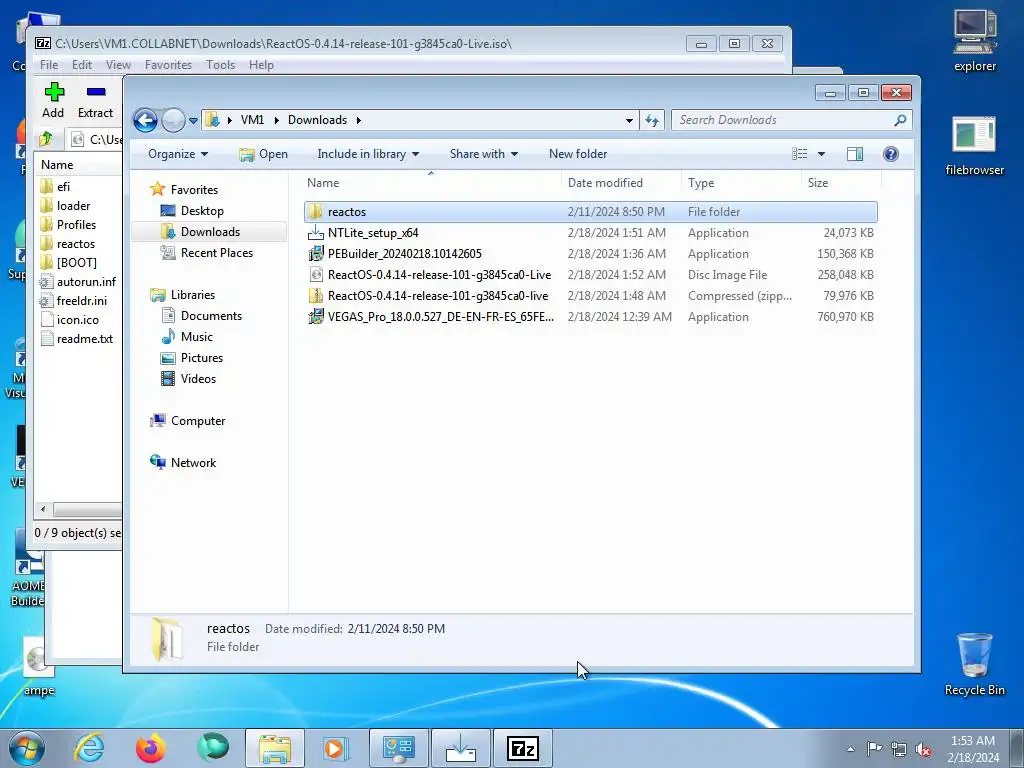Expand the arrow after VM1 in breadcrumb
Screen dimensions: 1024x768
(x=276, y=120)
